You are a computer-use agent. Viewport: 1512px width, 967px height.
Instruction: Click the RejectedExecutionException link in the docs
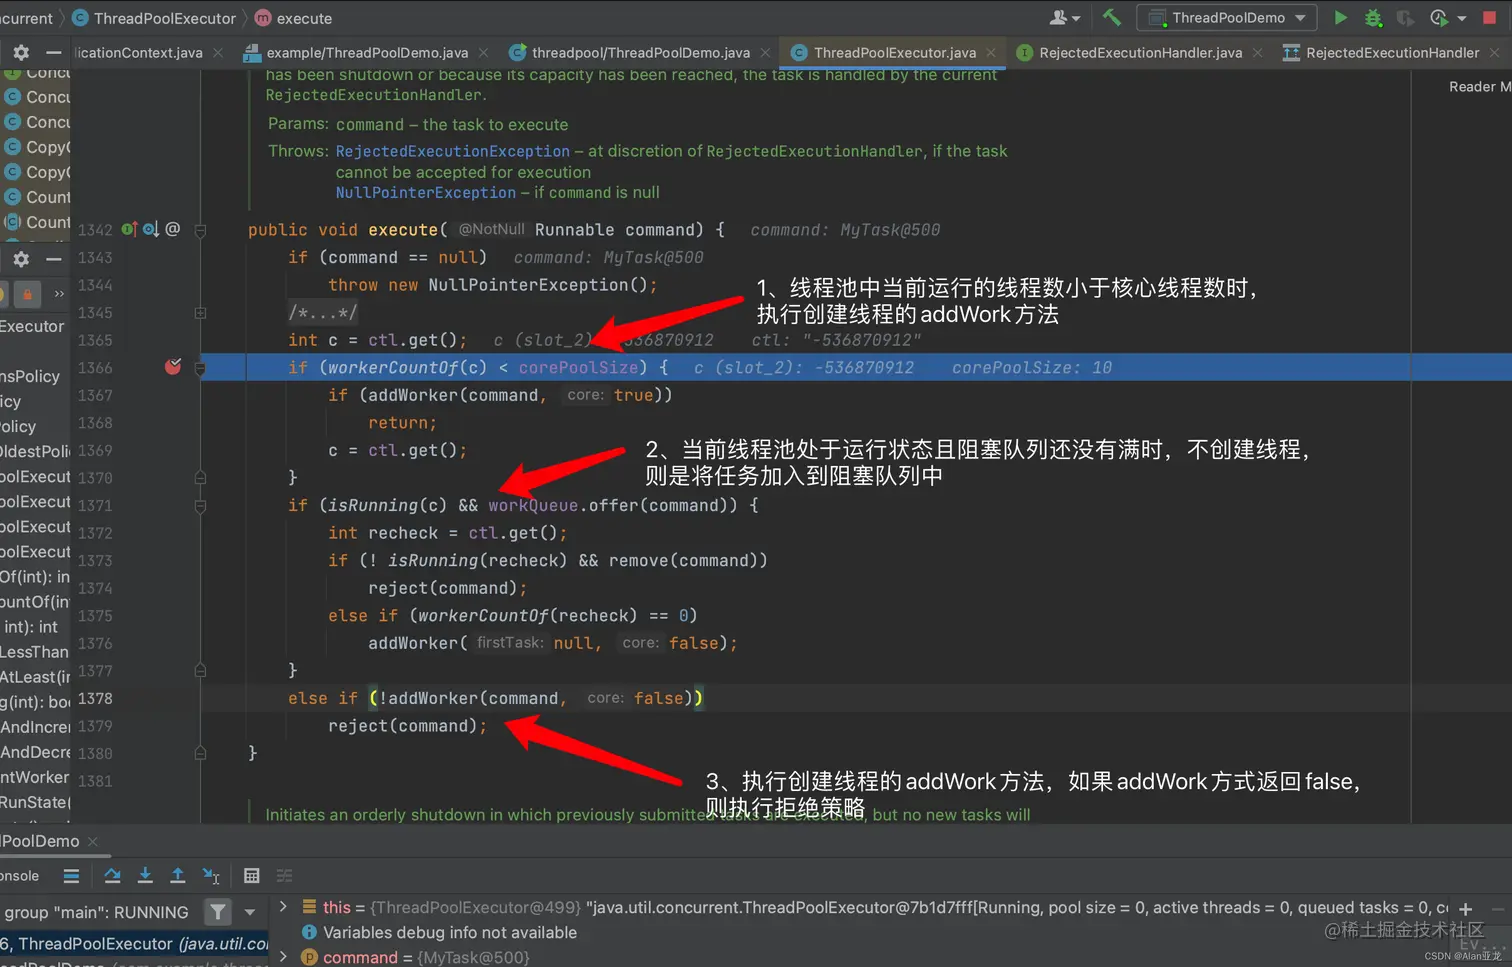click(452, 151)
